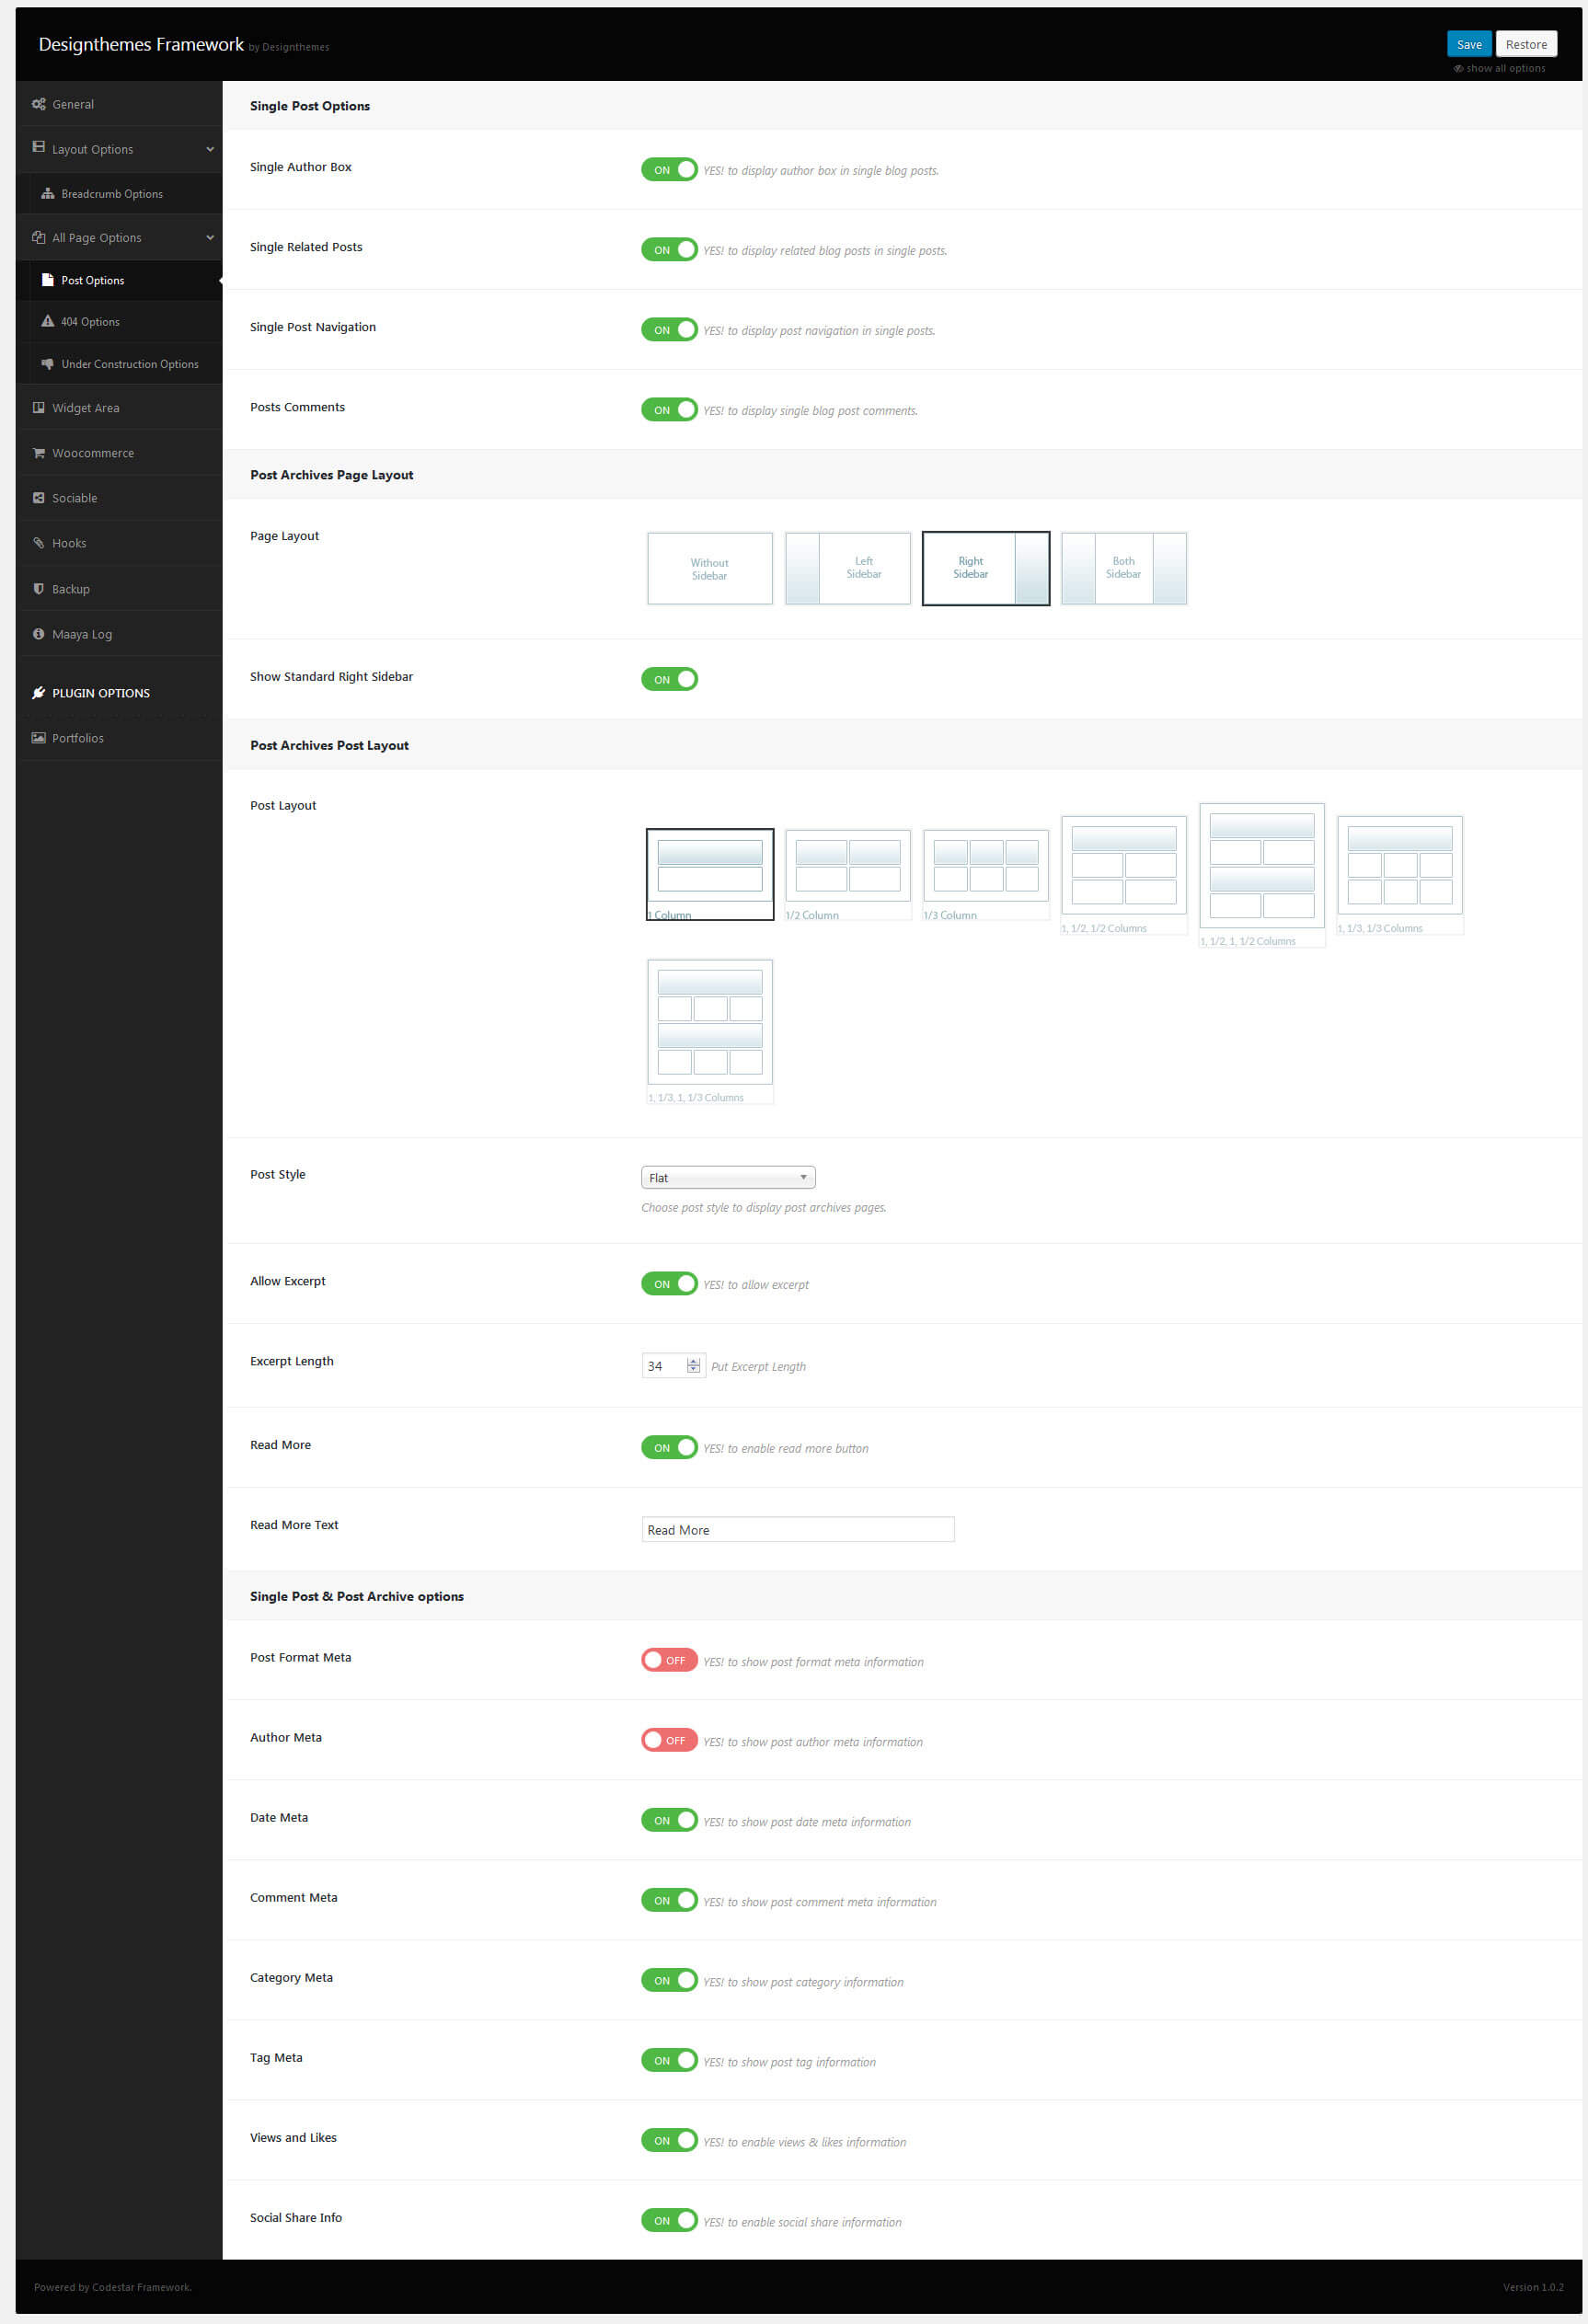Open Sociable settings
This screenshot has height=2324, width=1588.
pos(119,498)
